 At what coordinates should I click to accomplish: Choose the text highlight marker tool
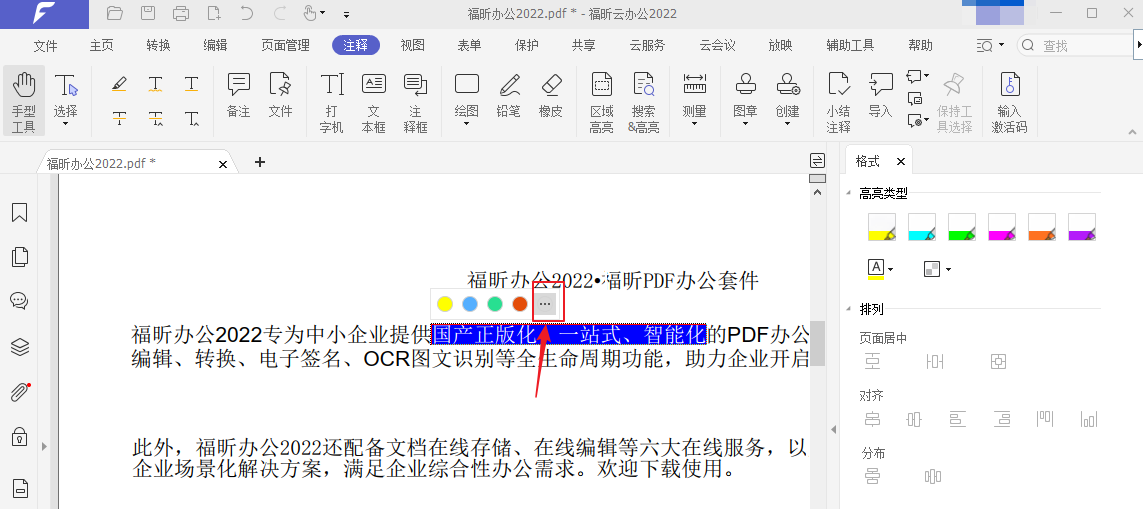(x=120, y=85)
